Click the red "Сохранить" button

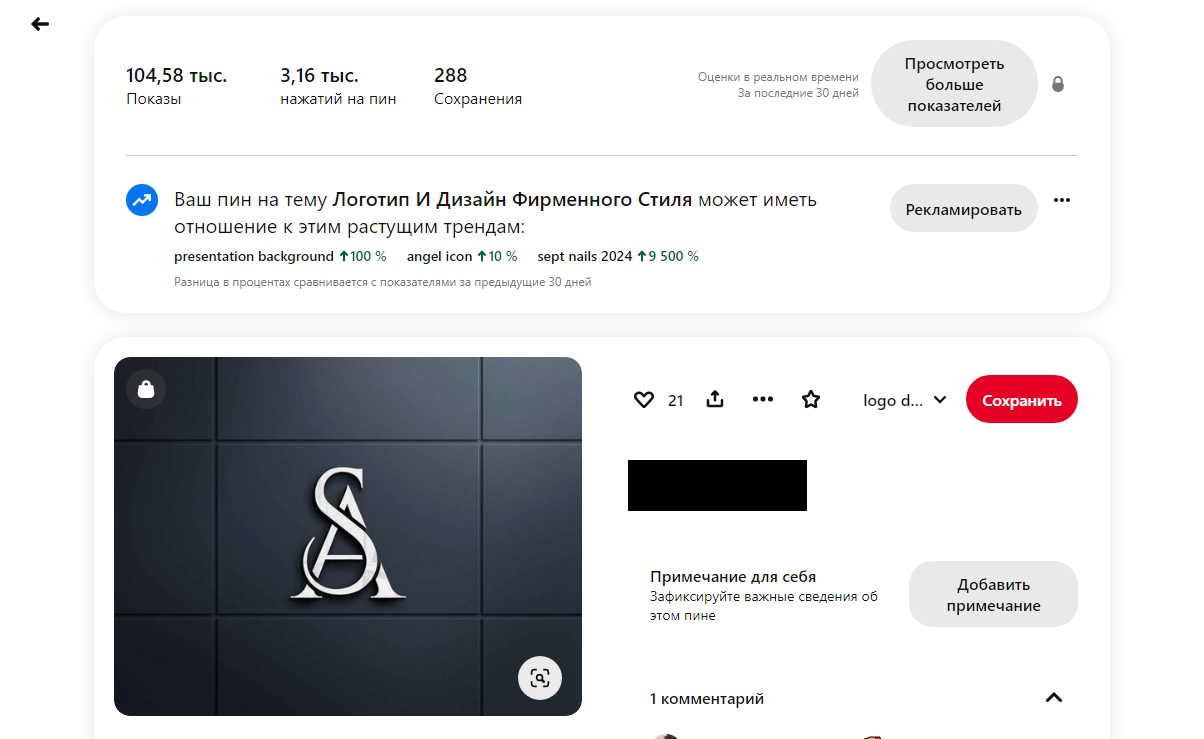1022,399
